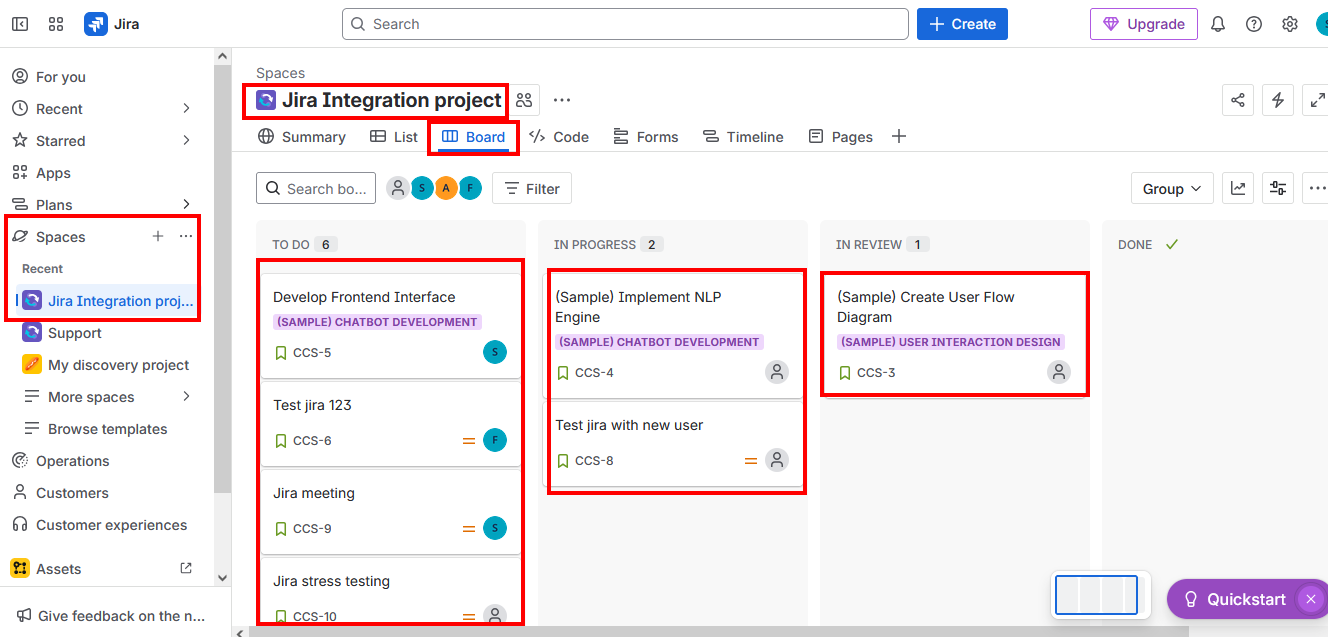Image resolution: width=1328 pixels, height=637 pixels.
Task: Open the board insights chart icon
Action: [1238, 188]
